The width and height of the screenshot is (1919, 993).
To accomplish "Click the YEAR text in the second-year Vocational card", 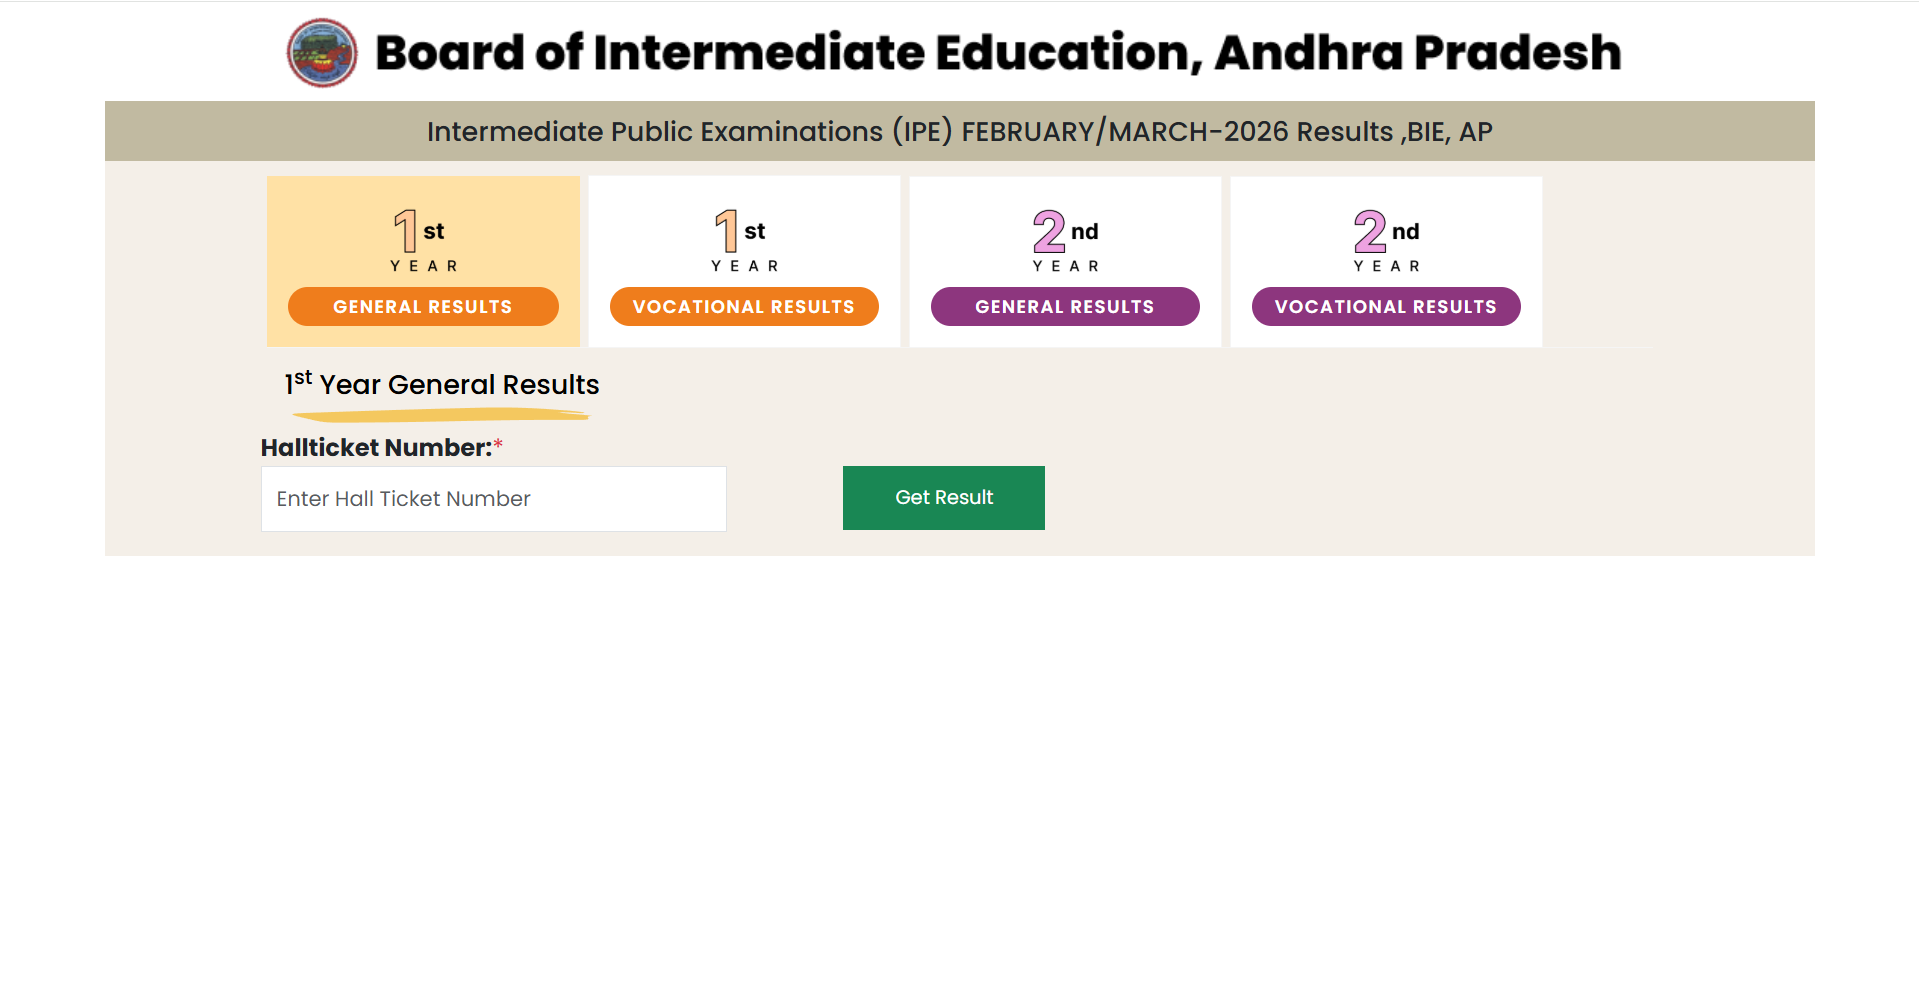I will pyautogui.click(x=1387, y=266).
